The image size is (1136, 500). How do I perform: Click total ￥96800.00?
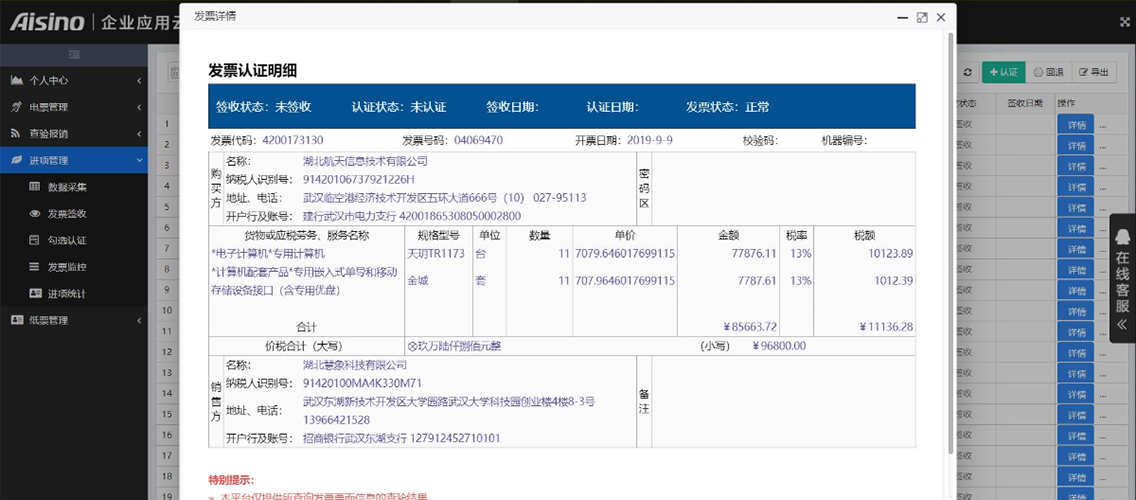point(779,346)
